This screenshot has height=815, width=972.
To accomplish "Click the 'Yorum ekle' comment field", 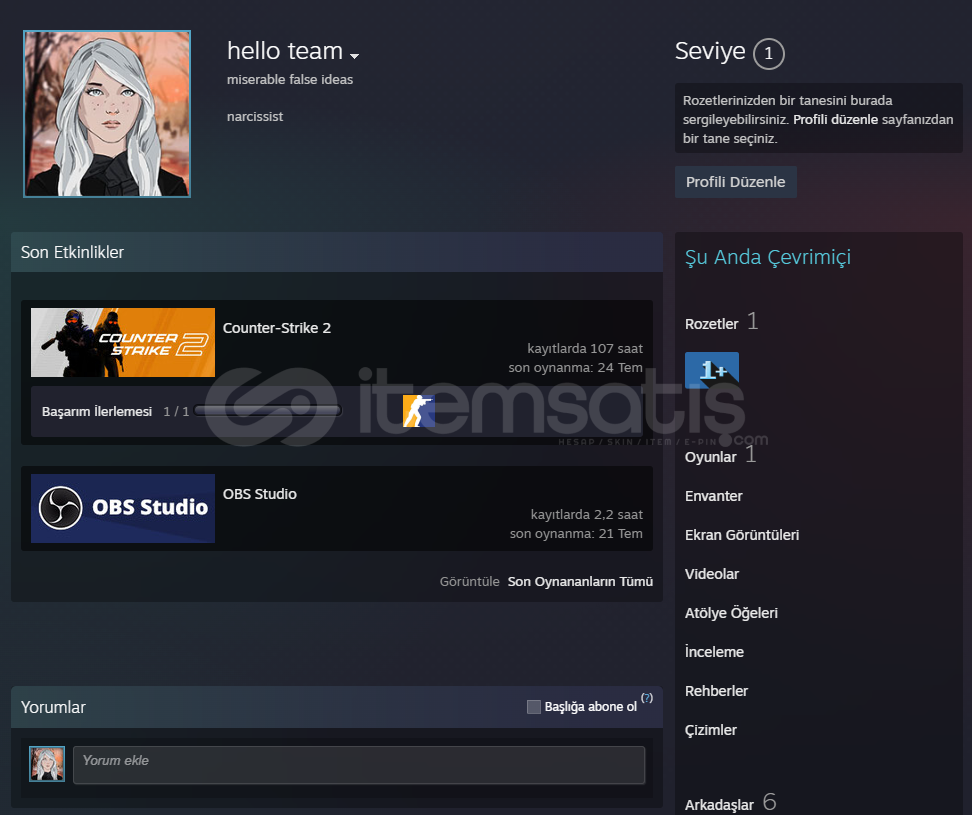I will click(x=359, y=765).
